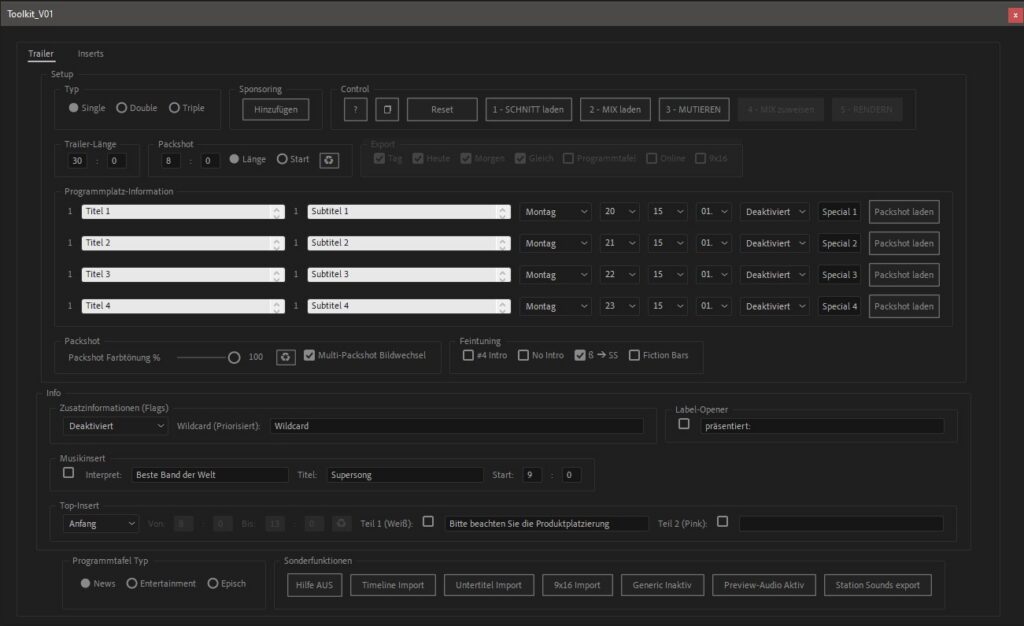
Task: Enable the Label-Opener checkbox
Action: tap(684, 424)
